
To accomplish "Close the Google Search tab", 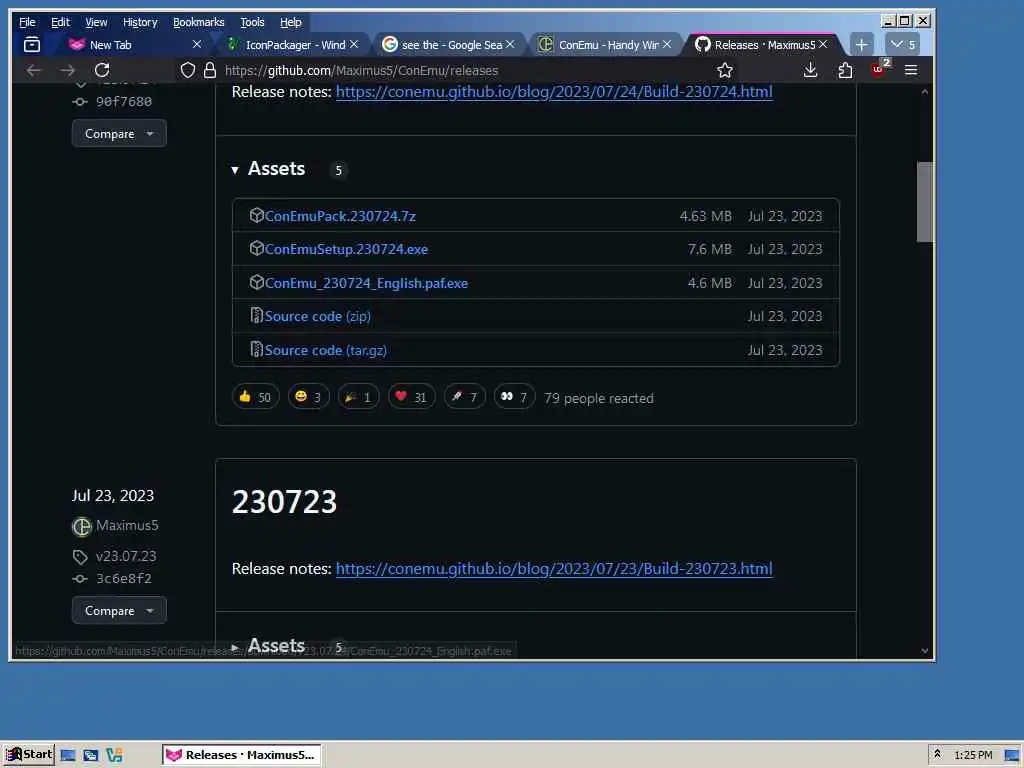I will click(x=510, y=44).
